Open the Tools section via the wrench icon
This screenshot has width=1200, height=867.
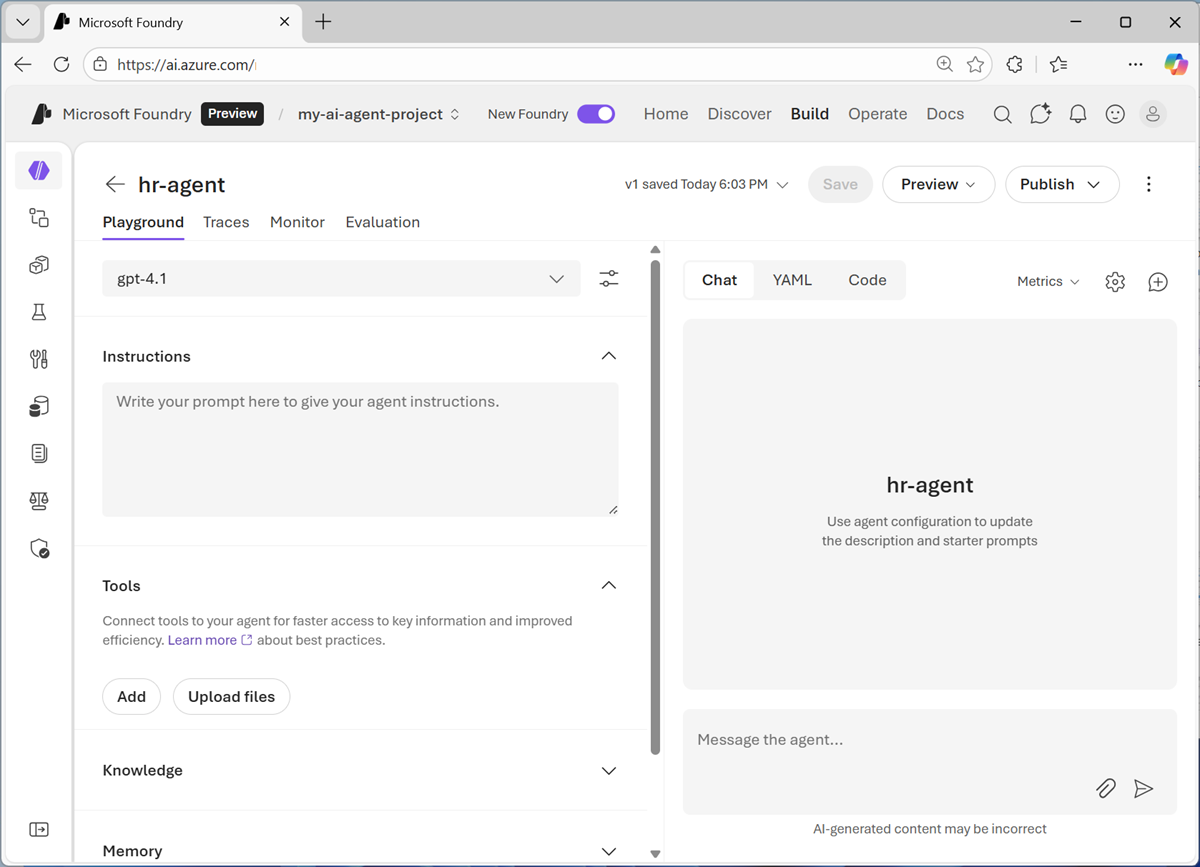coord(39,359)
